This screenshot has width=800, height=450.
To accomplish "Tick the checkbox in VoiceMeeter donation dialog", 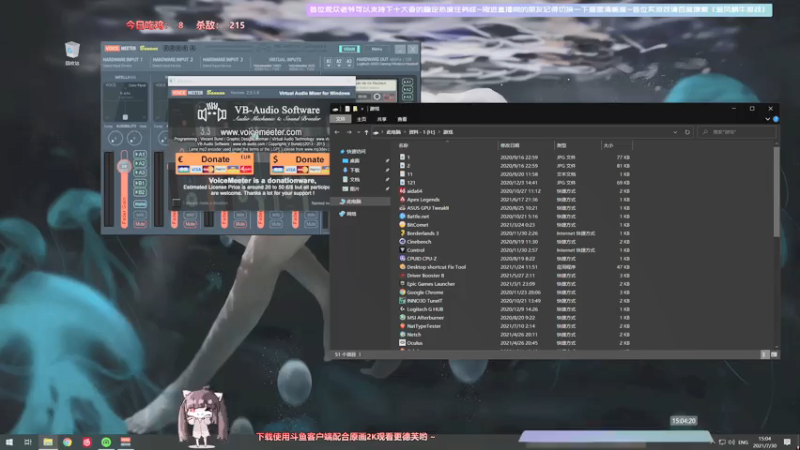I will click(177, 203).
